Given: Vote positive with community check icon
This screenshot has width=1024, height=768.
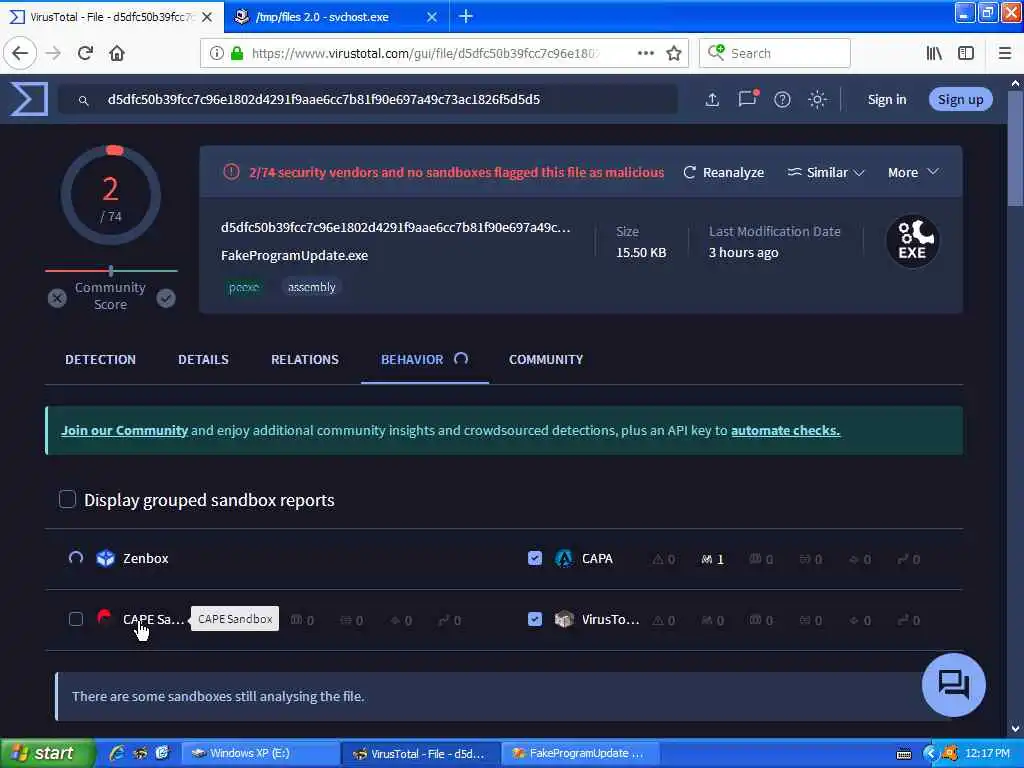Looking at the screenshot, I should [166, 298].
